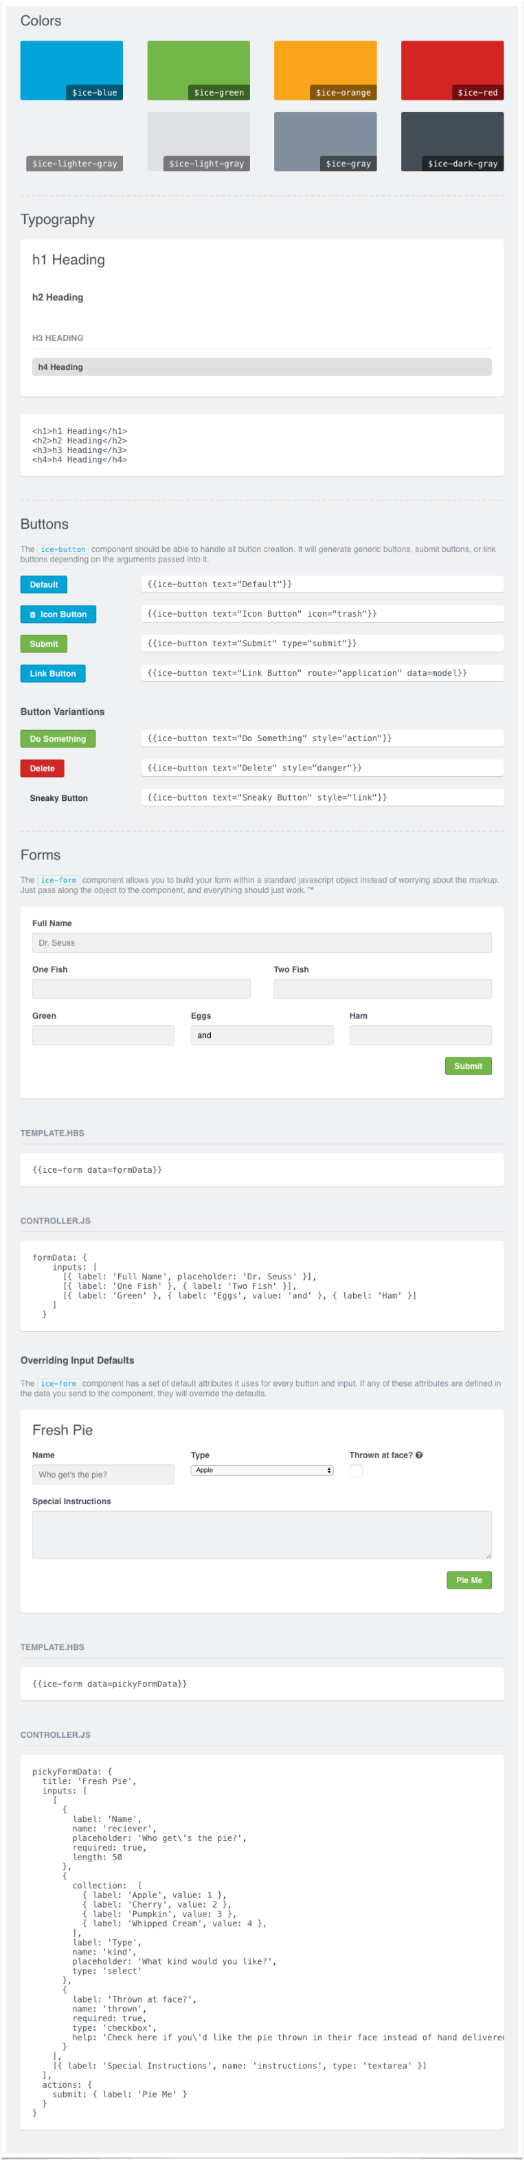
Task: Tick the Thrown at face checkbox
Action: 356,1471
